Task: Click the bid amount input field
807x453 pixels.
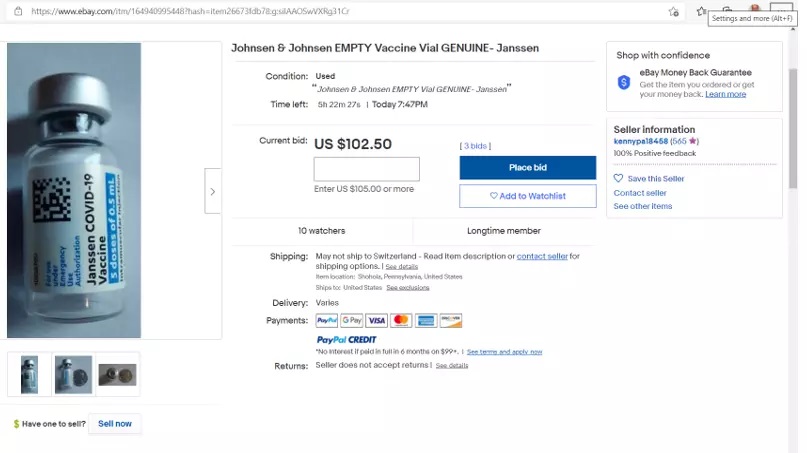Action: (x=366, y=169)
